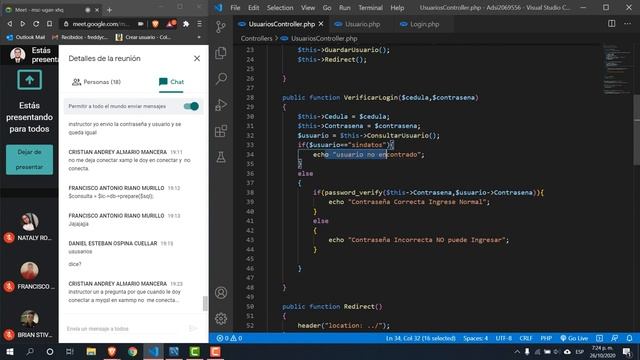The image size is (640, 360).
Task: Click the feedback icon in status bar
Action: pyautogui.click(x=614, y=338)
